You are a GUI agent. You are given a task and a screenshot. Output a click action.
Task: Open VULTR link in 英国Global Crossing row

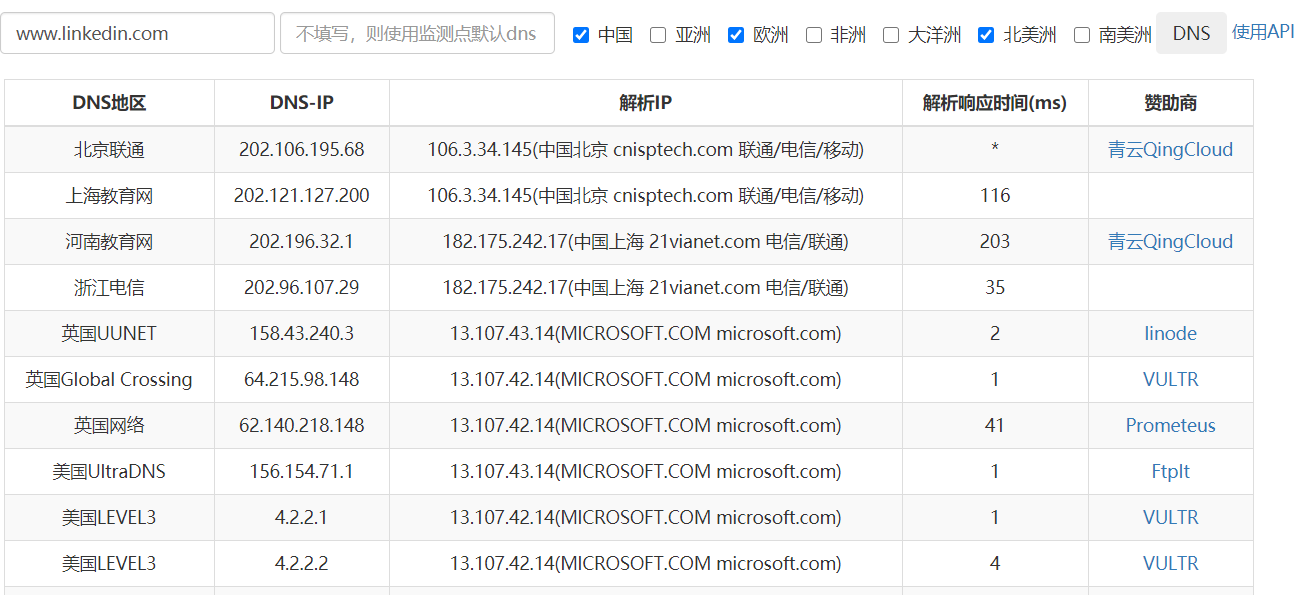[1170, 380]
